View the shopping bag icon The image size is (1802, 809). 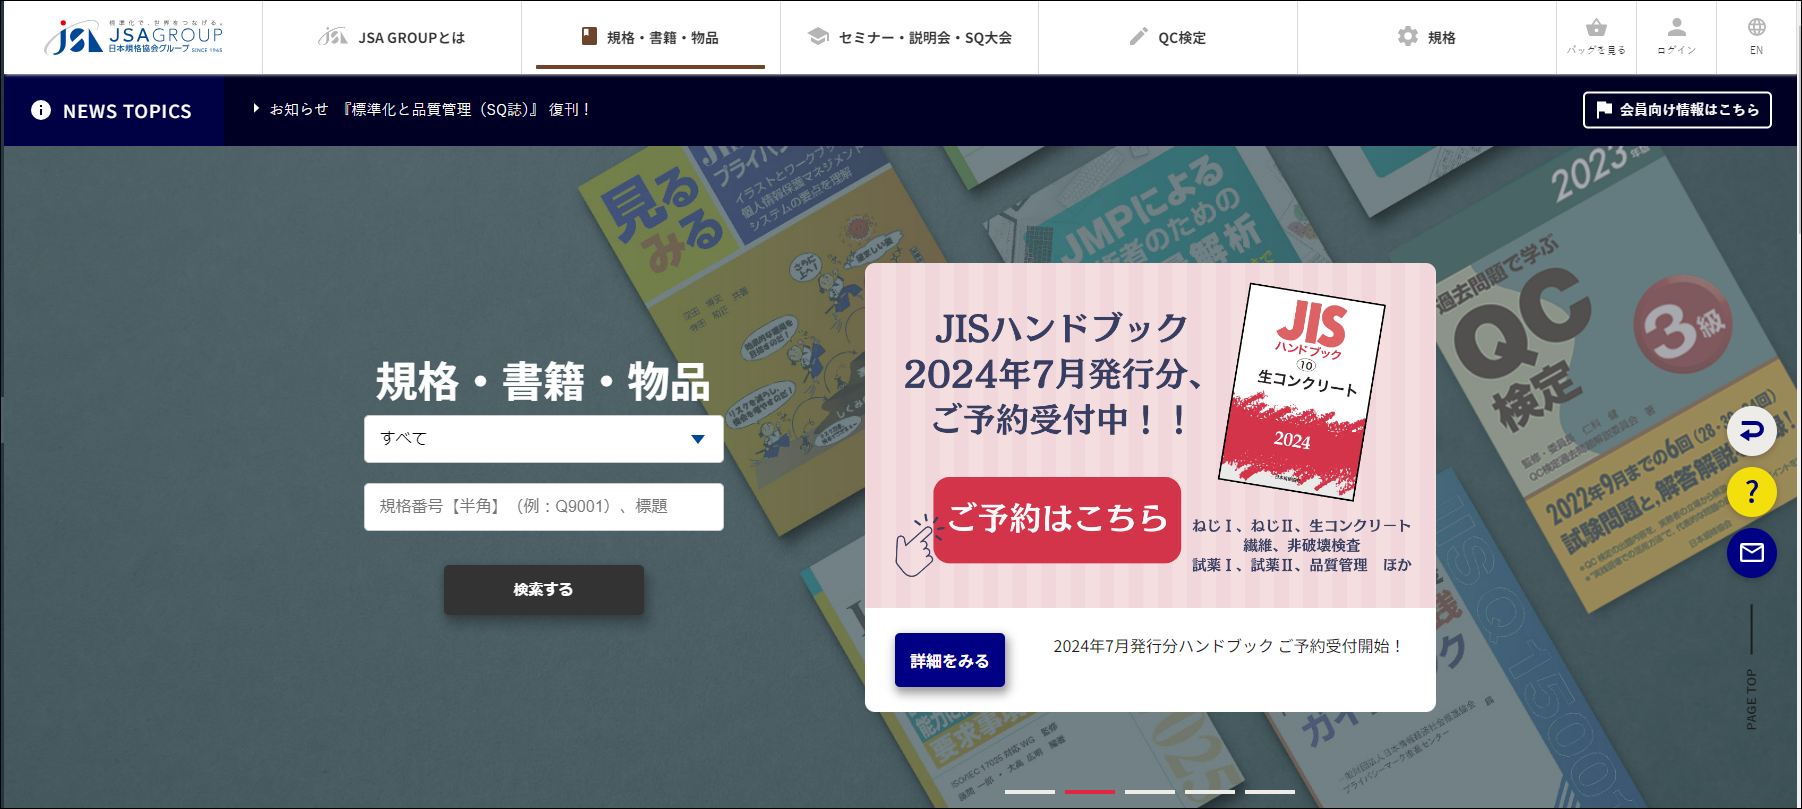point(1597,28)
